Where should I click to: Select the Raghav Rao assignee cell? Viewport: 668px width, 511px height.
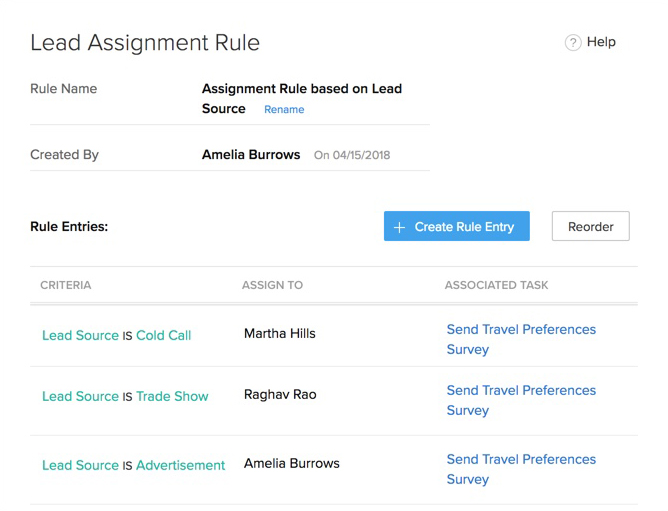point(280,395)
